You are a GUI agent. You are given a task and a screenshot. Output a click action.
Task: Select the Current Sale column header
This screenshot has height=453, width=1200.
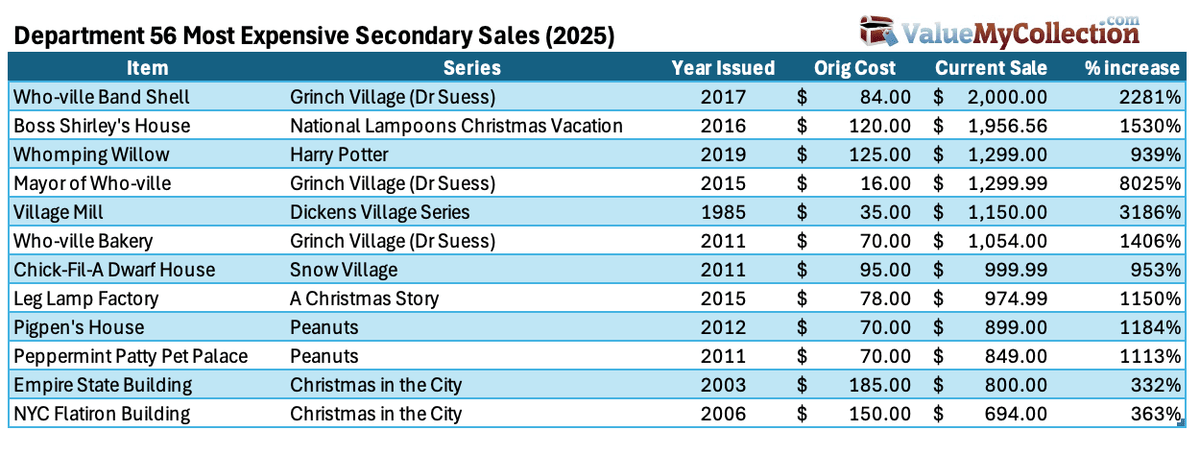[x=991, y=68]
